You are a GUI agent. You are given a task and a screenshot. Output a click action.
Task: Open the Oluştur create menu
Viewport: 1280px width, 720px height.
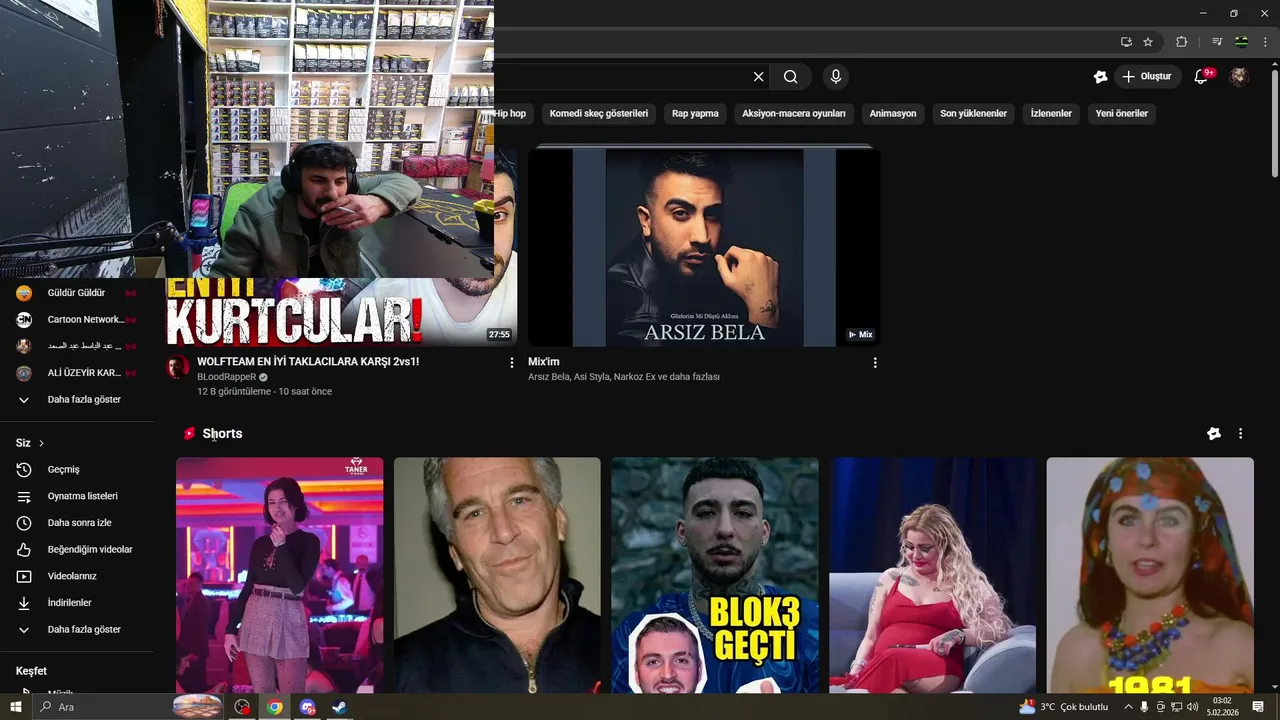[1148, 77]
